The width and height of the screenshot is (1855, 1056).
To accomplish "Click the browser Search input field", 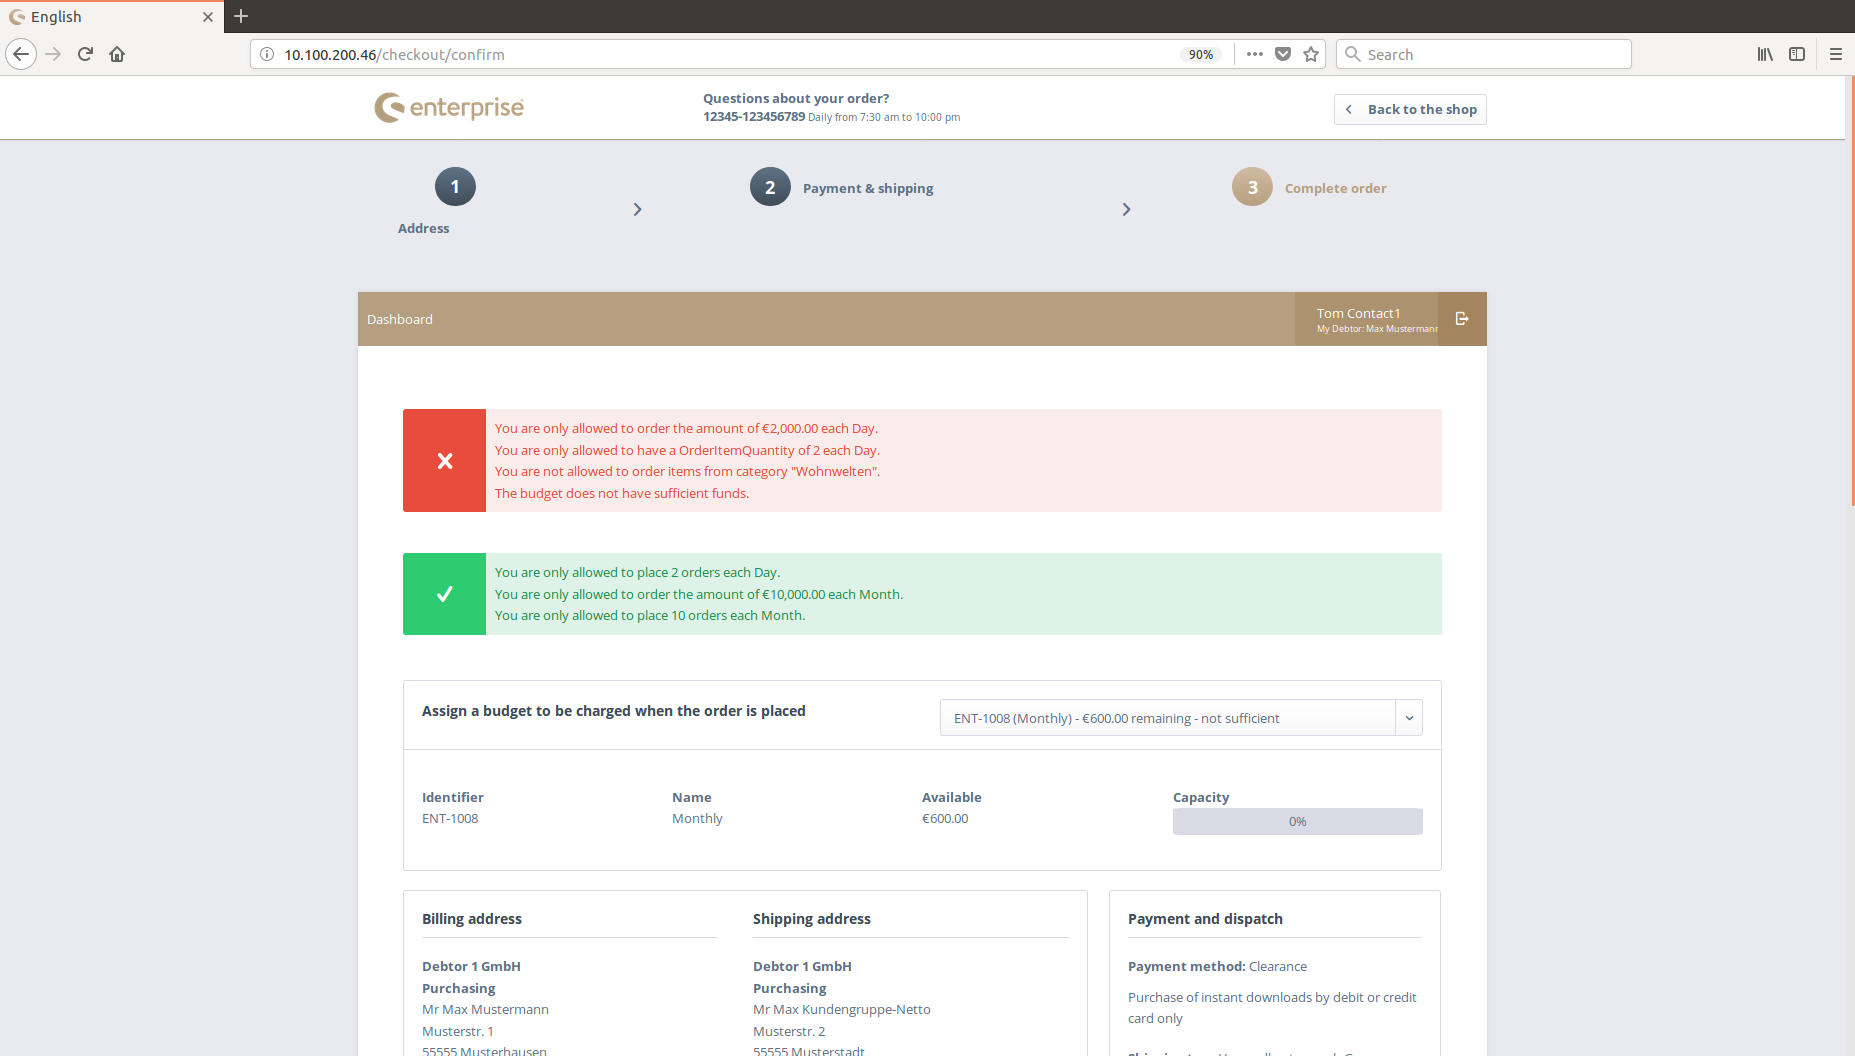I will [x=1490, y=54].
